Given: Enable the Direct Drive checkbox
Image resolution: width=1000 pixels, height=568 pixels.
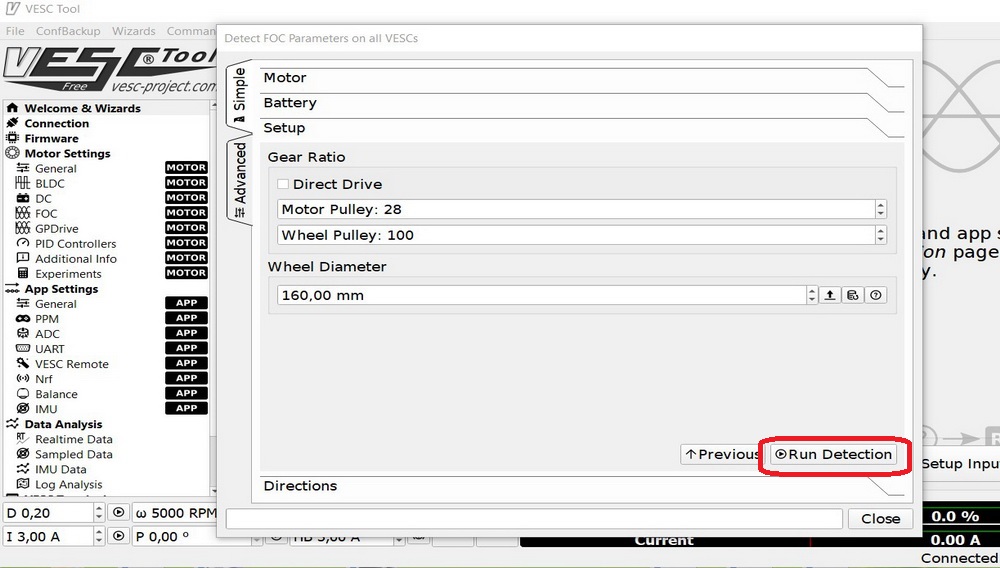Looking at the screenshot, I should click(283, 184).
